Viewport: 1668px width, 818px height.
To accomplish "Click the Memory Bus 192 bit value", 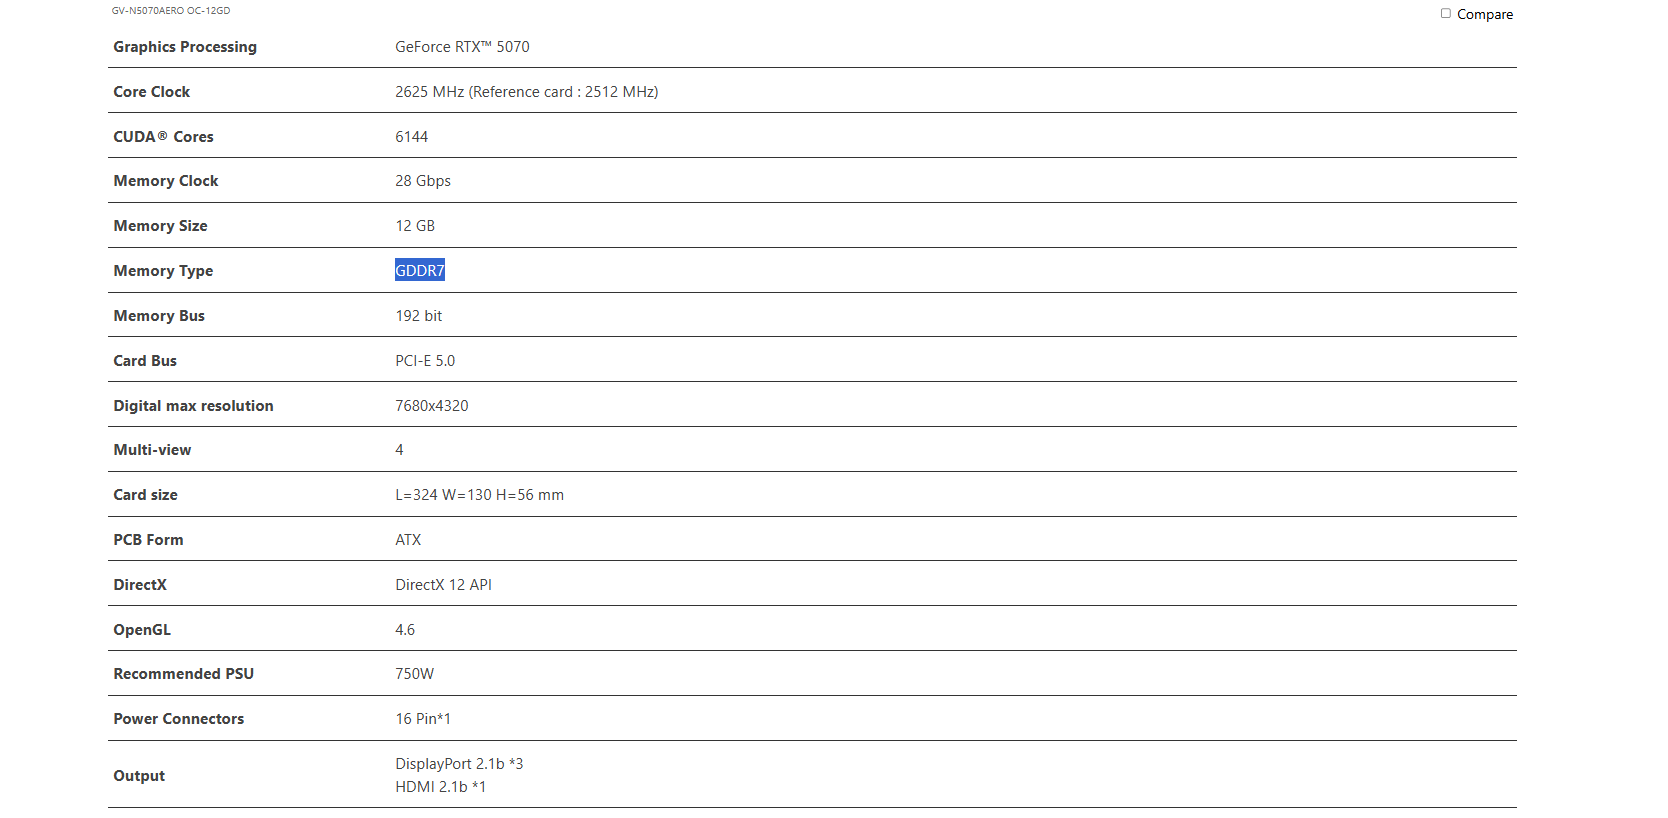I will point(418,316).
